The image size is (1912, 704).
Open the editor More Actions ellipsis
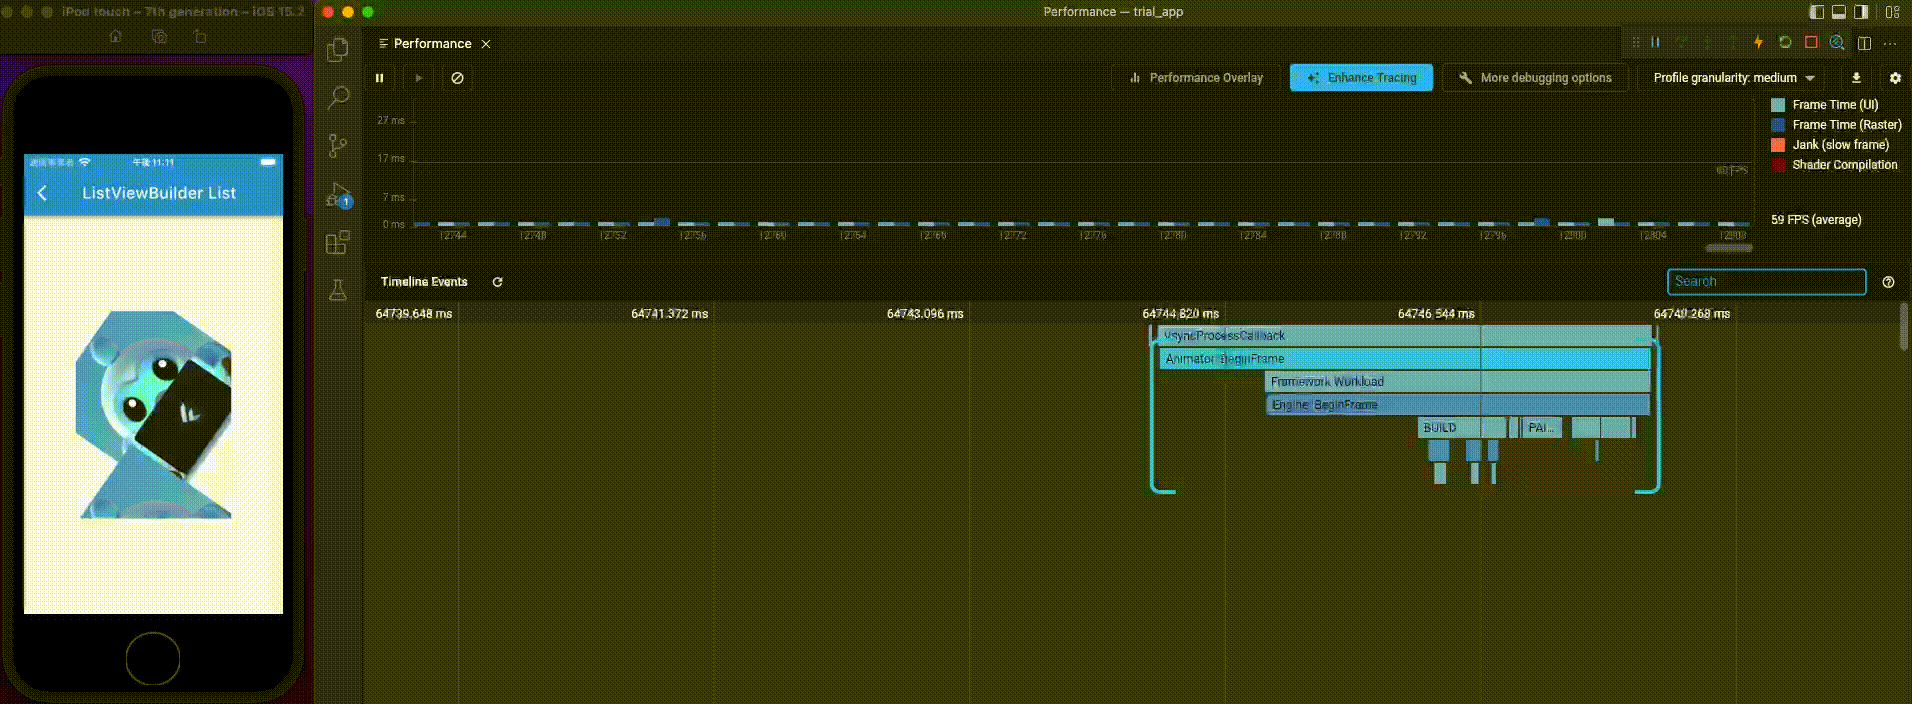1889,43
